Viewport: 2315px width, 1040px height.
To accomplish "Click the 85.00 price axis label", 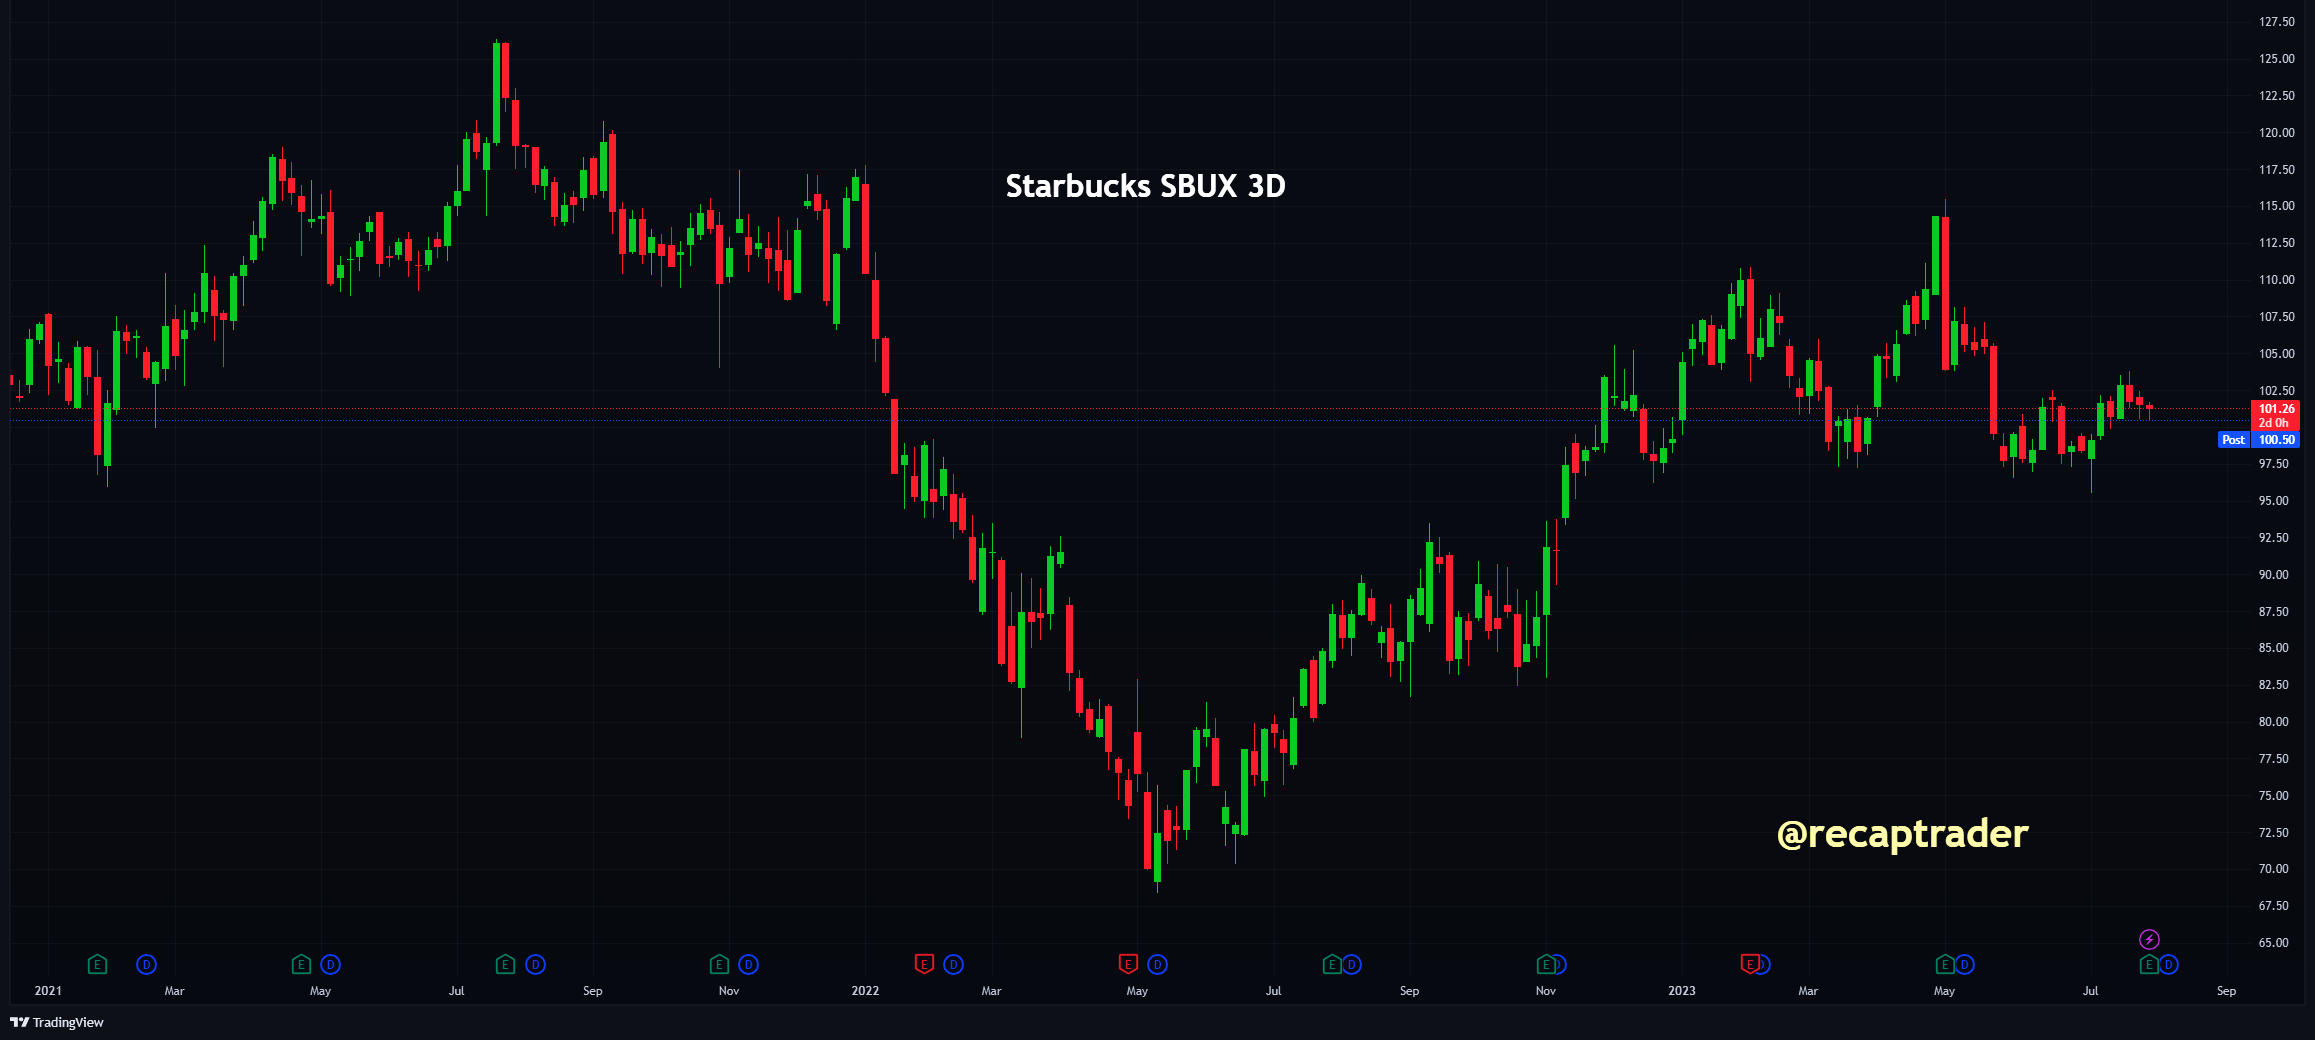I will [2273, 648].
